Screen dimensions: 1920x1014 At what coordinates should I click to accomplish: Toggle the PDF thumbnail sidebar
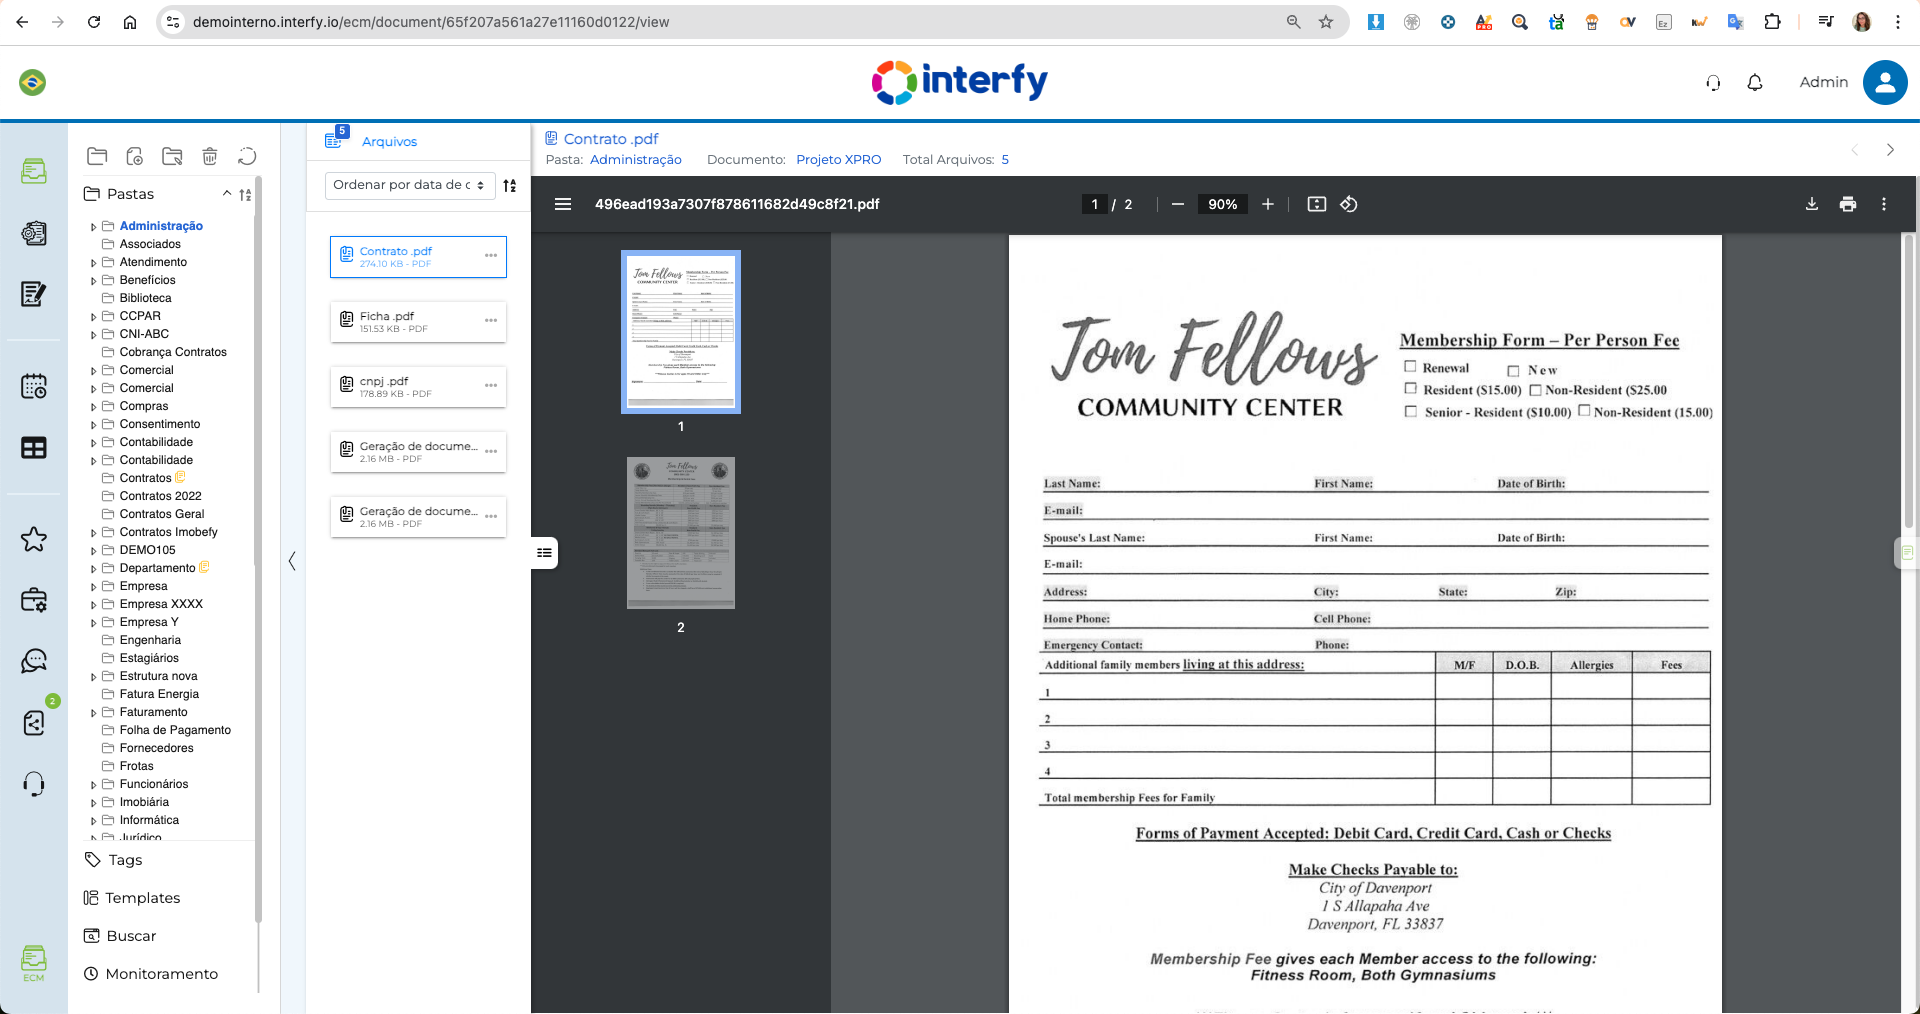(563, 204)
